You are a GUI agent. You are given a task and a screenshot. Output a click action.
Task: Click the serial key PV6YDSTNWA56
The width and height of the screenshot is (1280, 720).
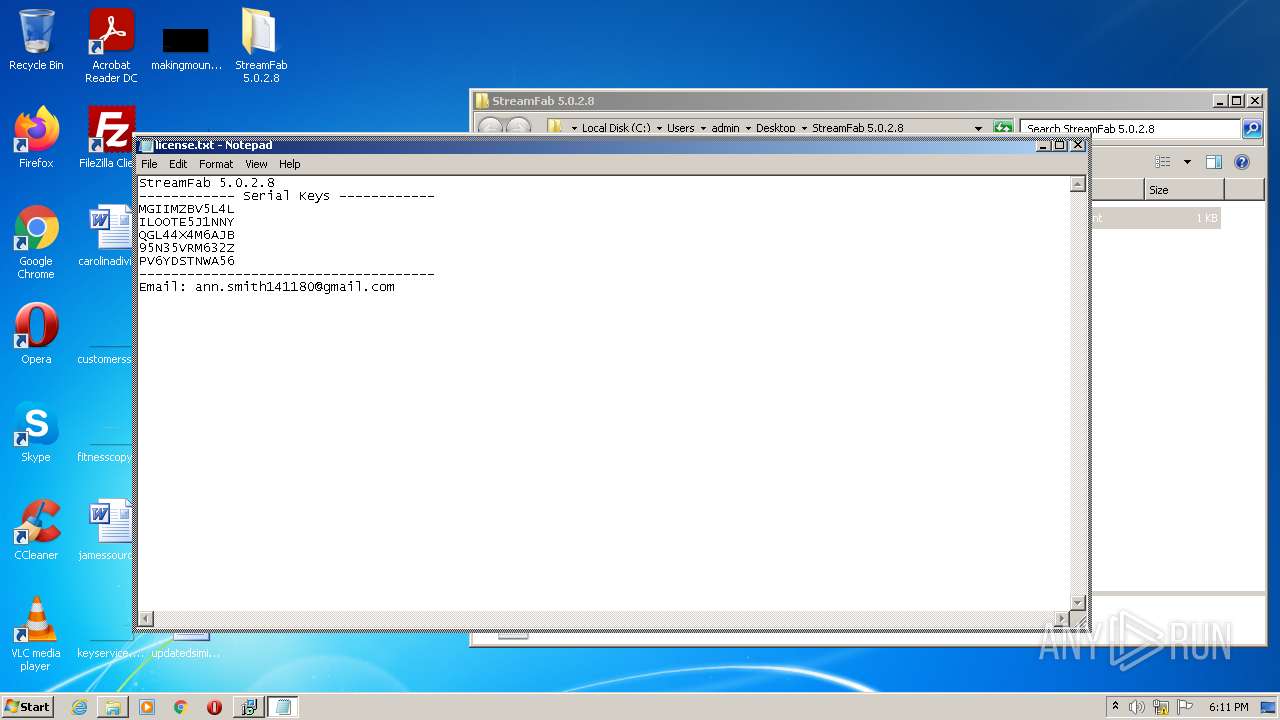(x=186, y=261)
